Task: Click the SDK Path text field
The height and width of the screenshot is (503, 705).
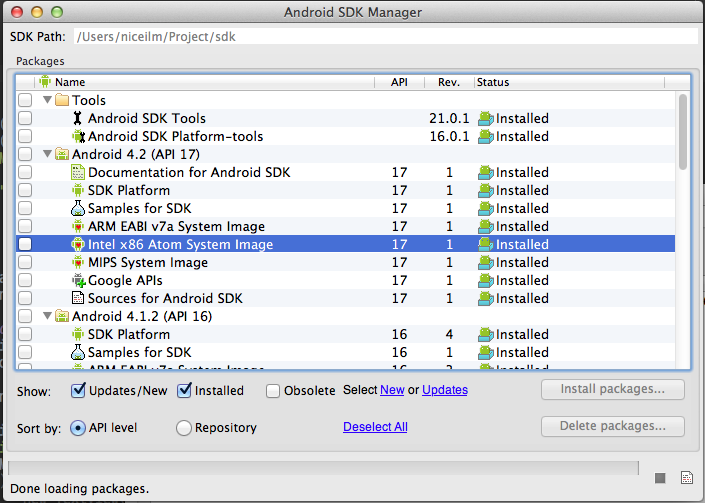Action: tap(386, 36)
